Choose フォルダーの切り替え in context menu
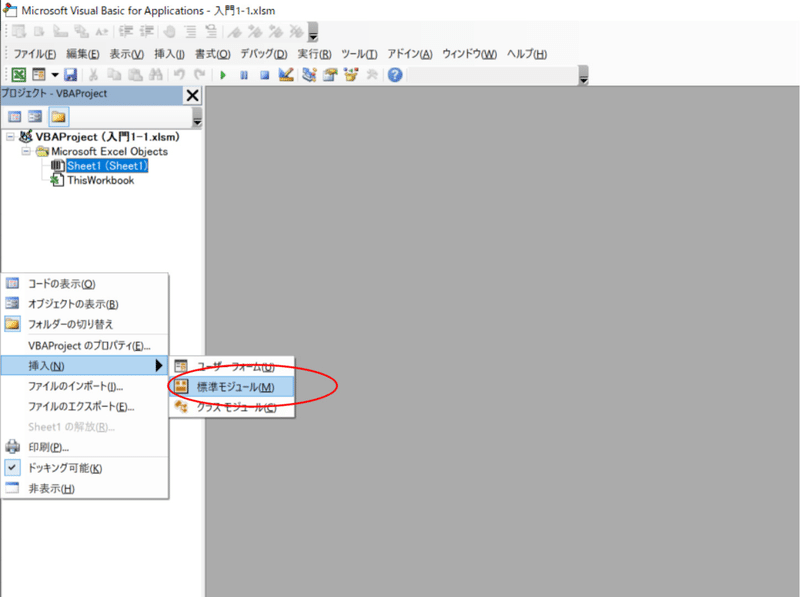 [x=85, y=324]
